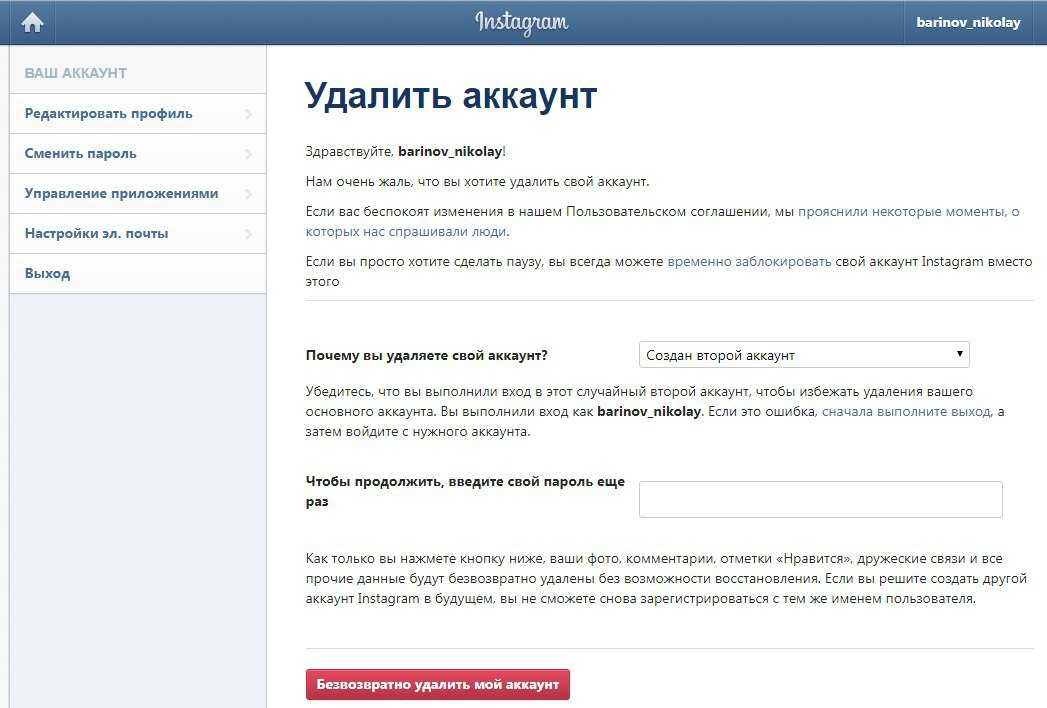The image size is (1047, 708).
Task: Click chevron next to Управление приложениями
Action: 248,194
